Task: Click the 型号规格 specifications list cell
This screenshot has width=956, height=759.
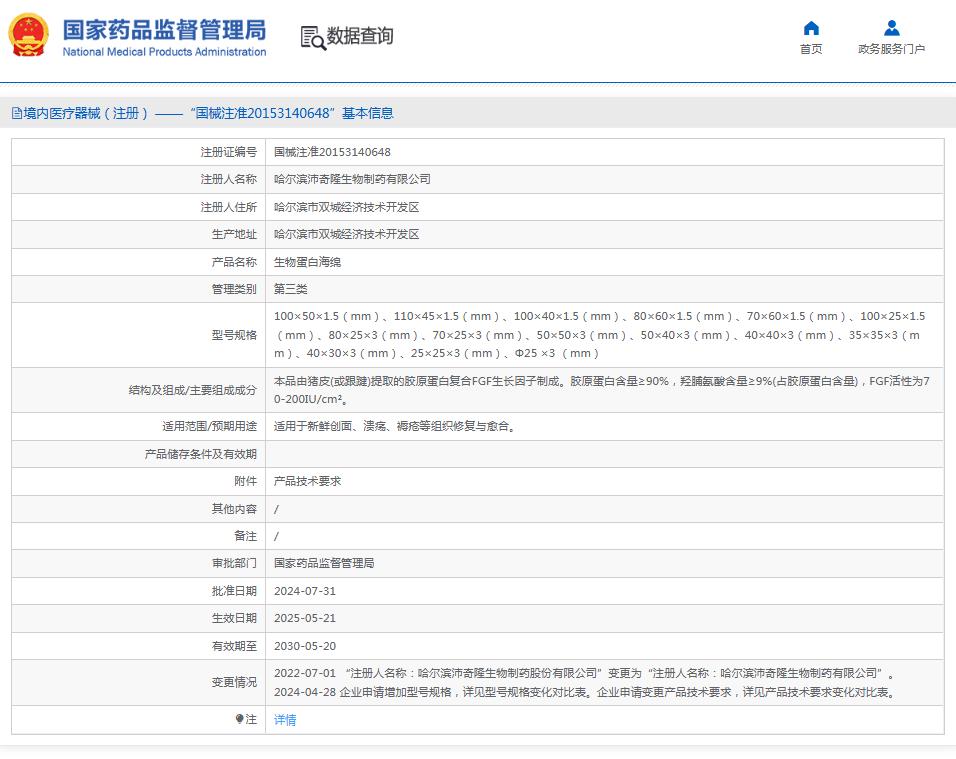Action: pos(600,335)
